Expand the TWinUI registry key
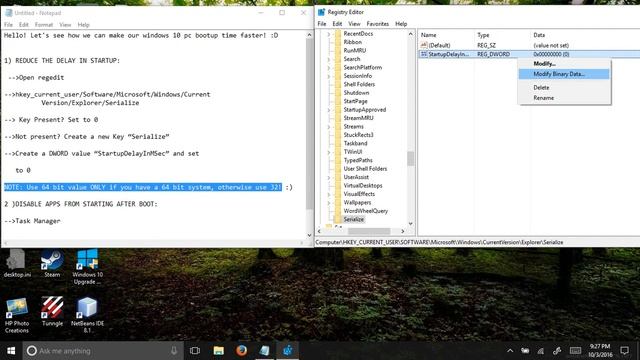The image size is (640, 360). [x=329, y=152]
